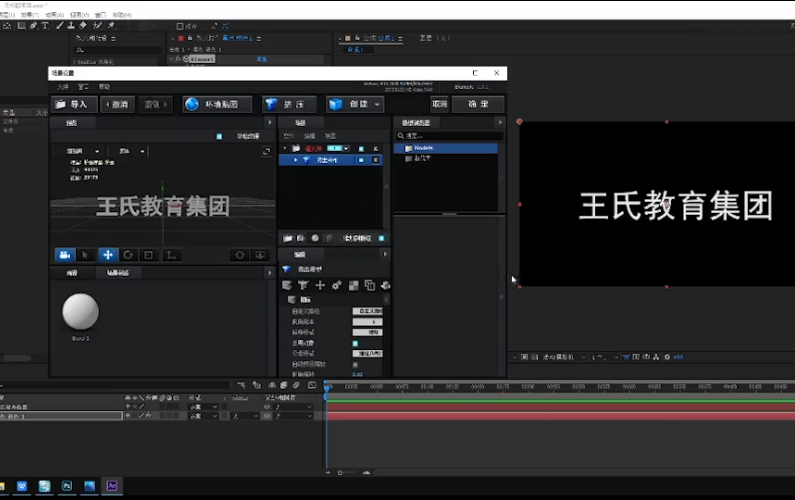Viewport: 795px width, 500px height.
Task: Open the 文件 file menu in scene panel
Action: 288,136
